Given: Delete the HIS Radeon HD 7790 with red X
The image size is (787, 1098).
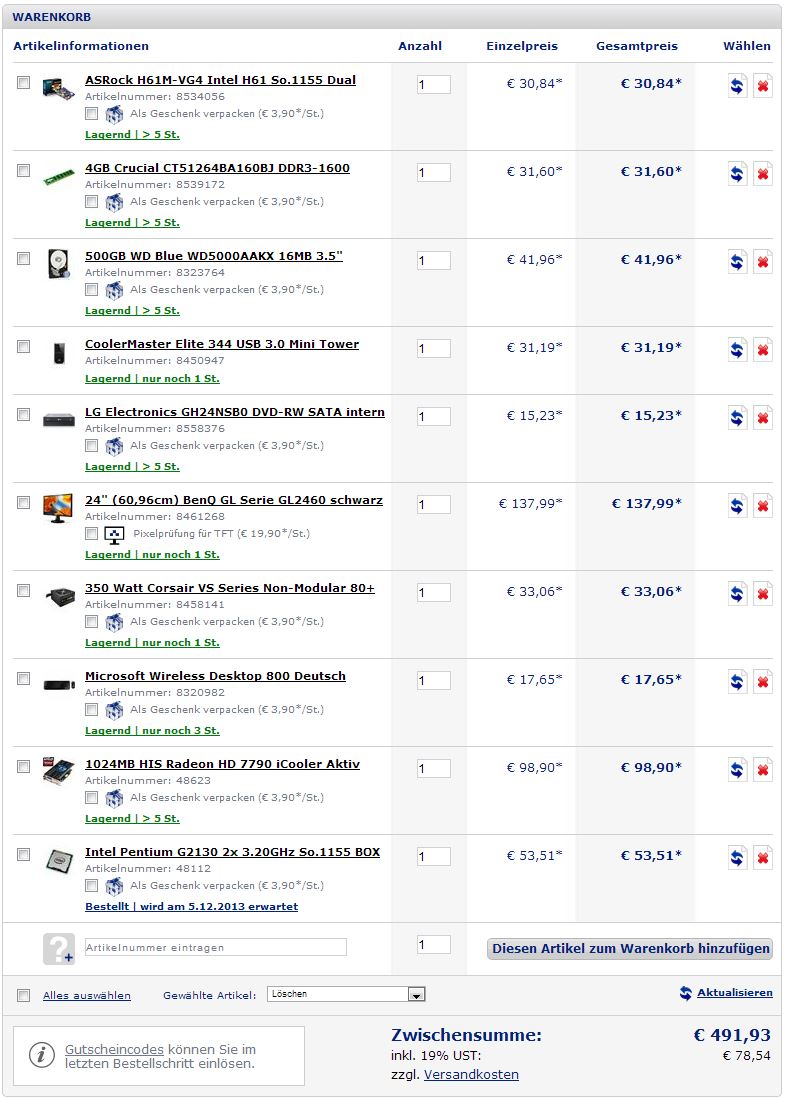Looking at the screenshot, I should click(762, 770).
